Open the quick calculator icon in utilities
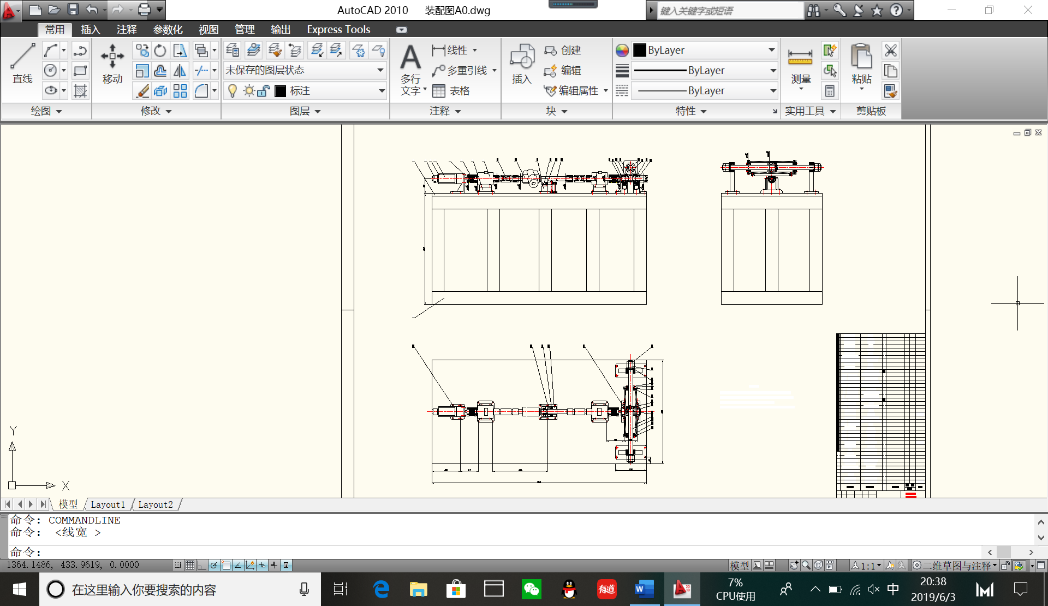 [829, 91]
